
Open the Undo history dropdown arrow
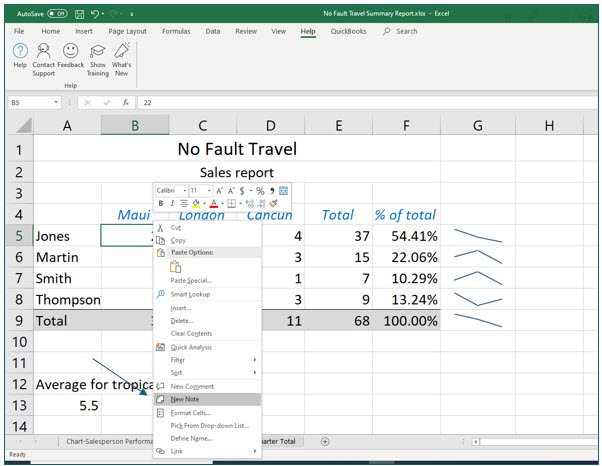(103, 14)
